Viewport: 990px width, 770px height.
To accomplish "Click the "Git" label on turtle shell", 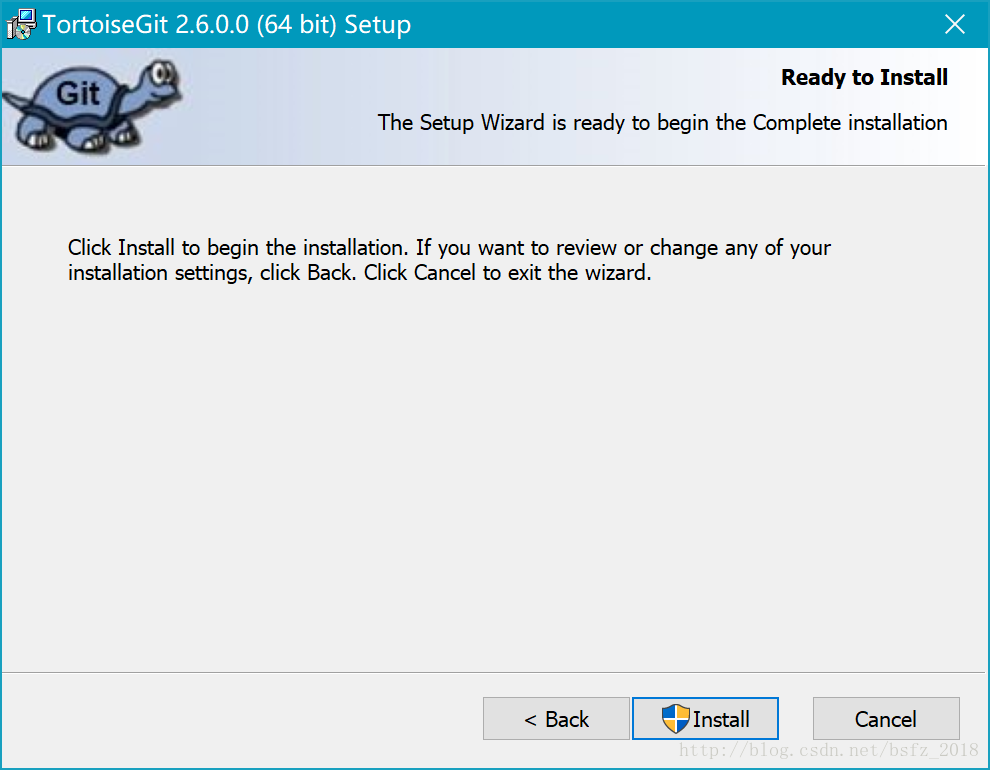I will 78,93.
